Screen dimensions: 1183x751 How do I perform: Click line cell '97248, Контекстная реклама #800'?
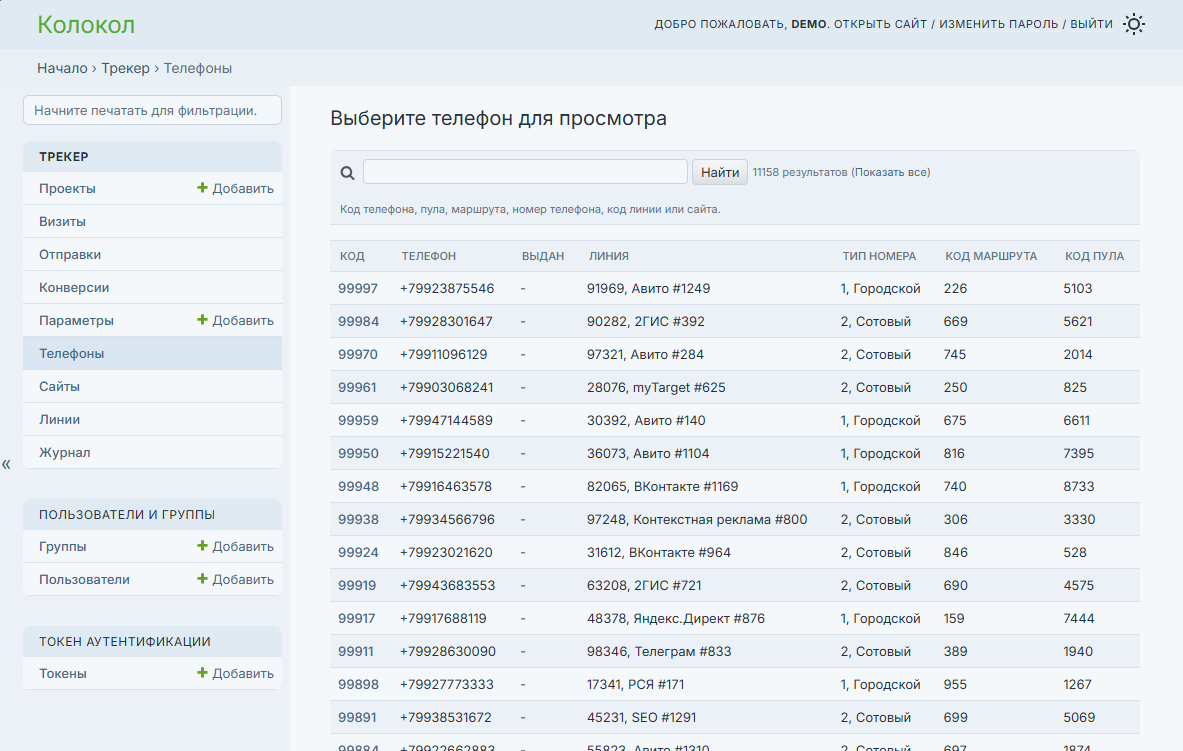(697, 519)
